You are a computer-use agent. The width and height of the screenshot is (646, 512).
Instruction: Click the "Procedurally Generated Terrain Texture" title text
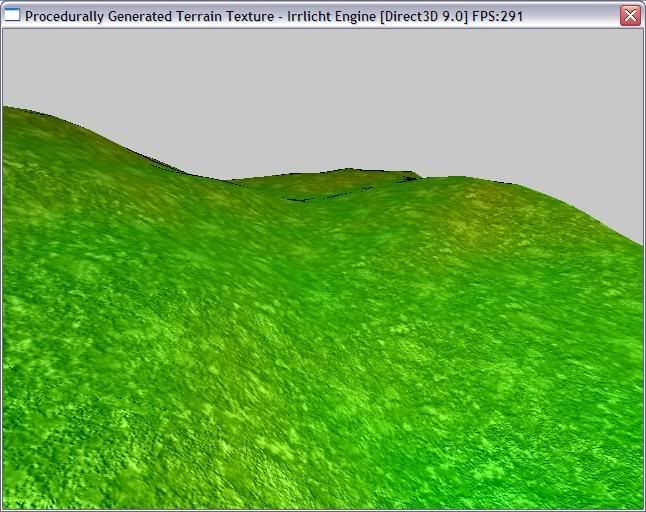click(148, 16)
